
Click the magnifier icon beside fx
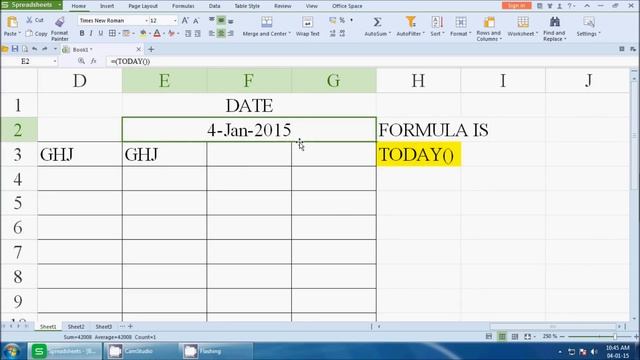[x=81, y=61]
